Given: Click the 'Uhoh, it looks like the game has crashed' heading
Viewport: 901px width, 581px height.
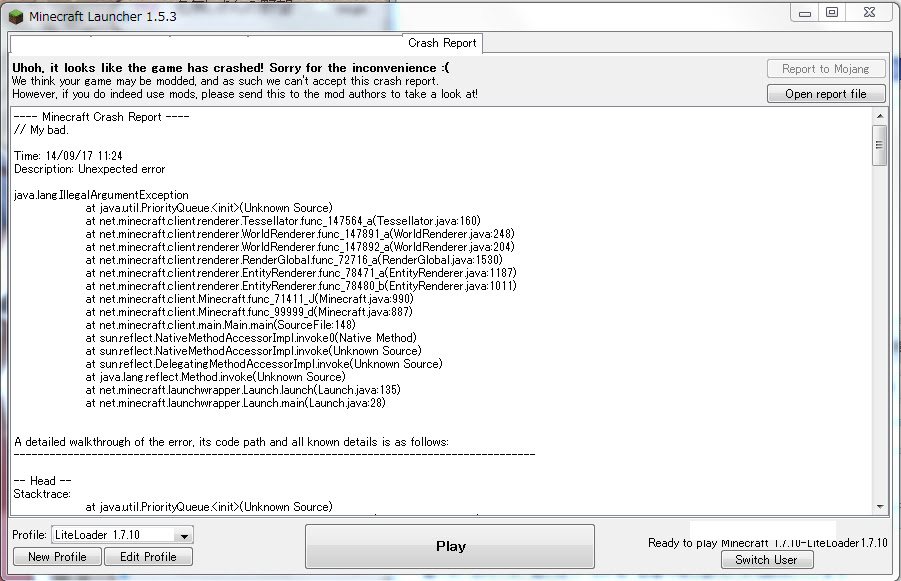Looking at the screenshot, I should point(231,68).
